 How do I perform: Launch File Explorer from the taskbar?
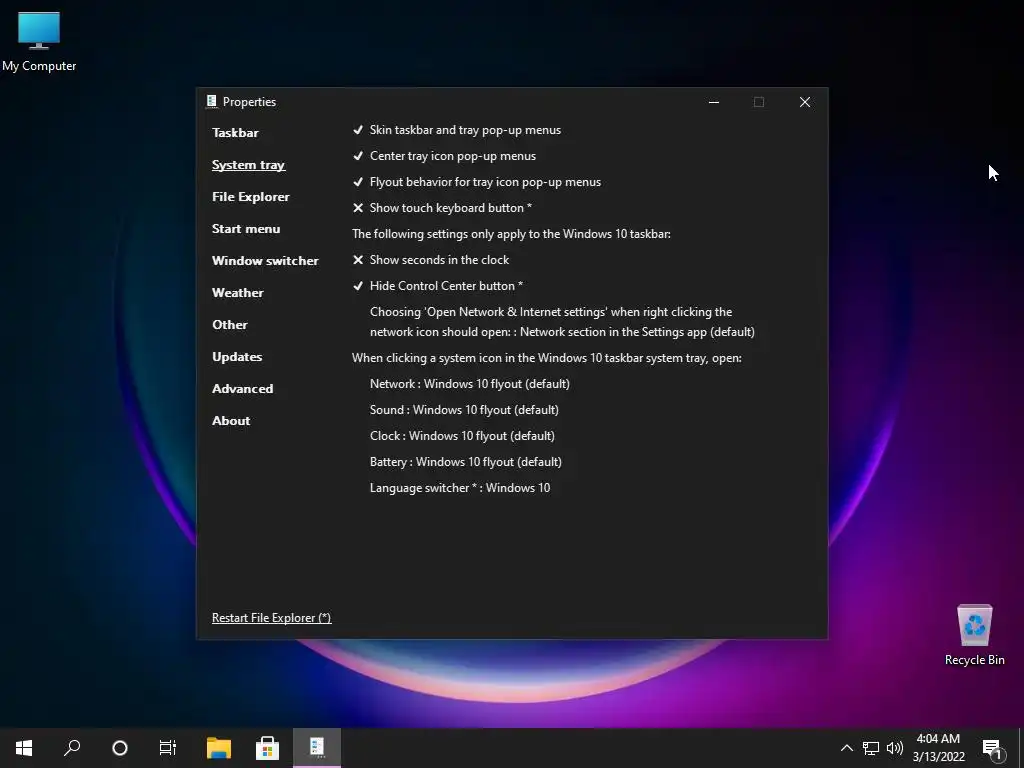pos(219,748)
